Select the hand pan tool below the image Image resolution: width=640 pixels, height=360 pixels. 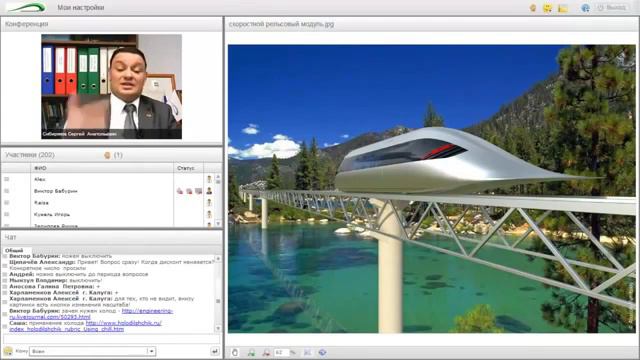[x=235, y=352]
